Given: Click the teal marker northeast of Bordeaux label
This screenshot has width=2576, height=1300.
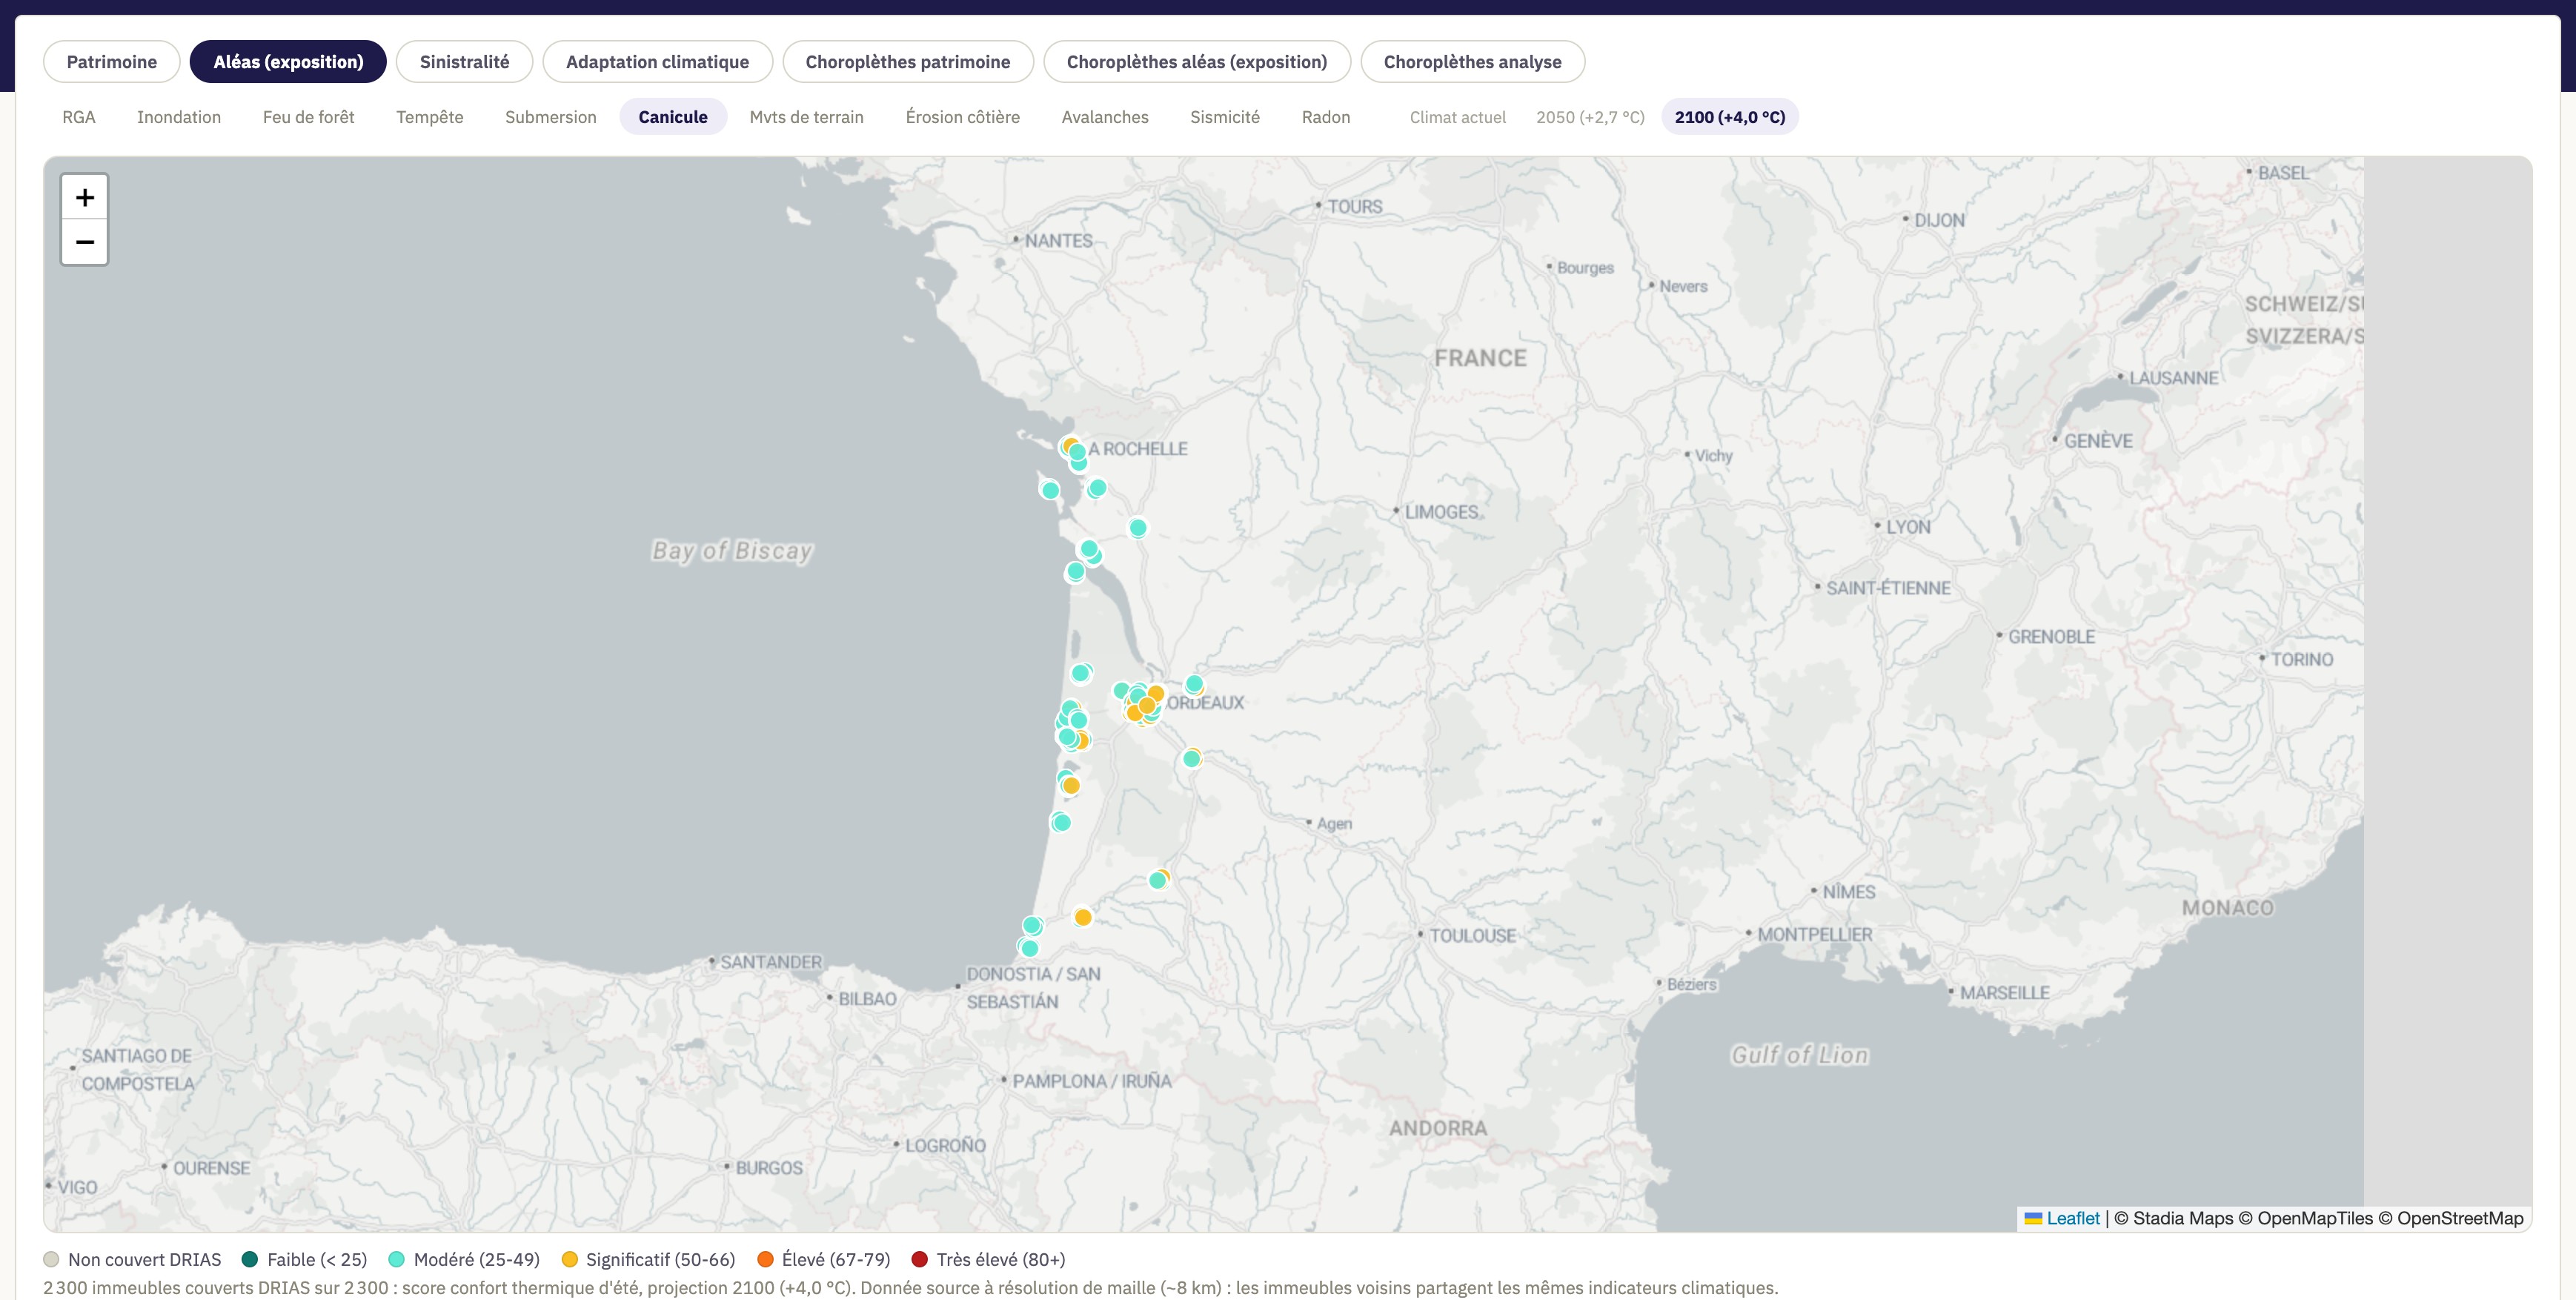Looking at the screenshot, I should [x=1194, y=684].
